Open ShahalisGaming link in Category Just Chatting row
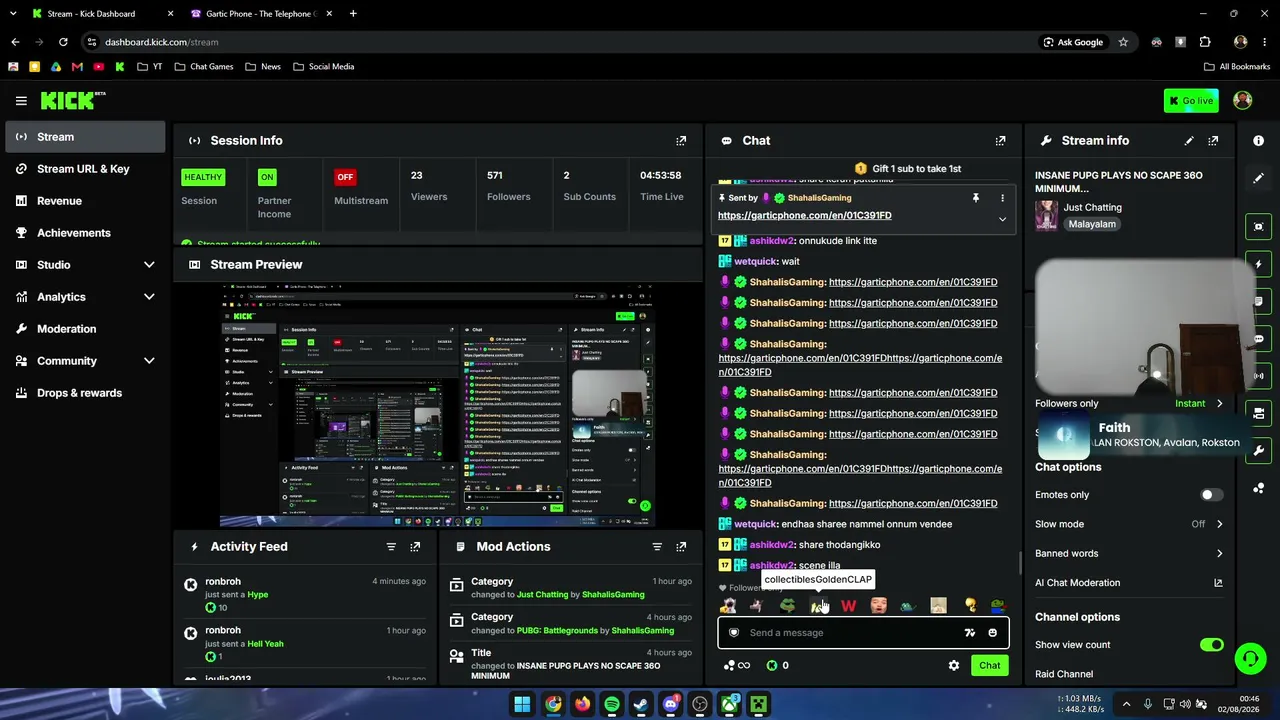1280x720 pixels. point(613,595)
